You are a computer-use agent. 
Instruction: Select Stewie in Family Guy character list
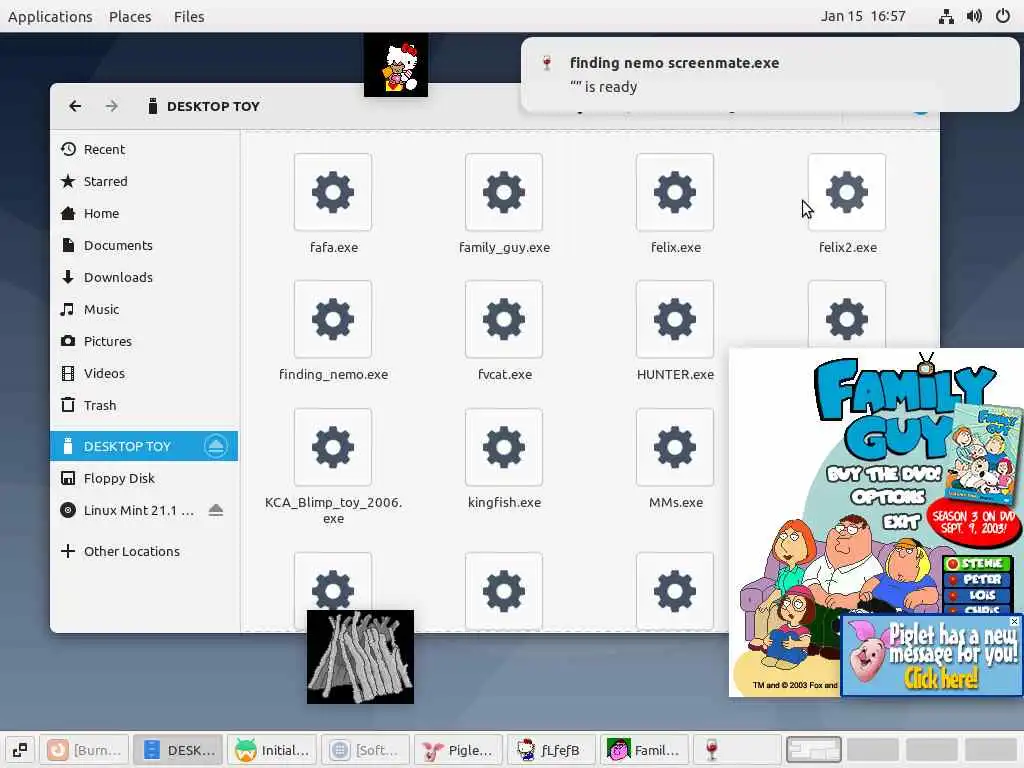point(977,563)
